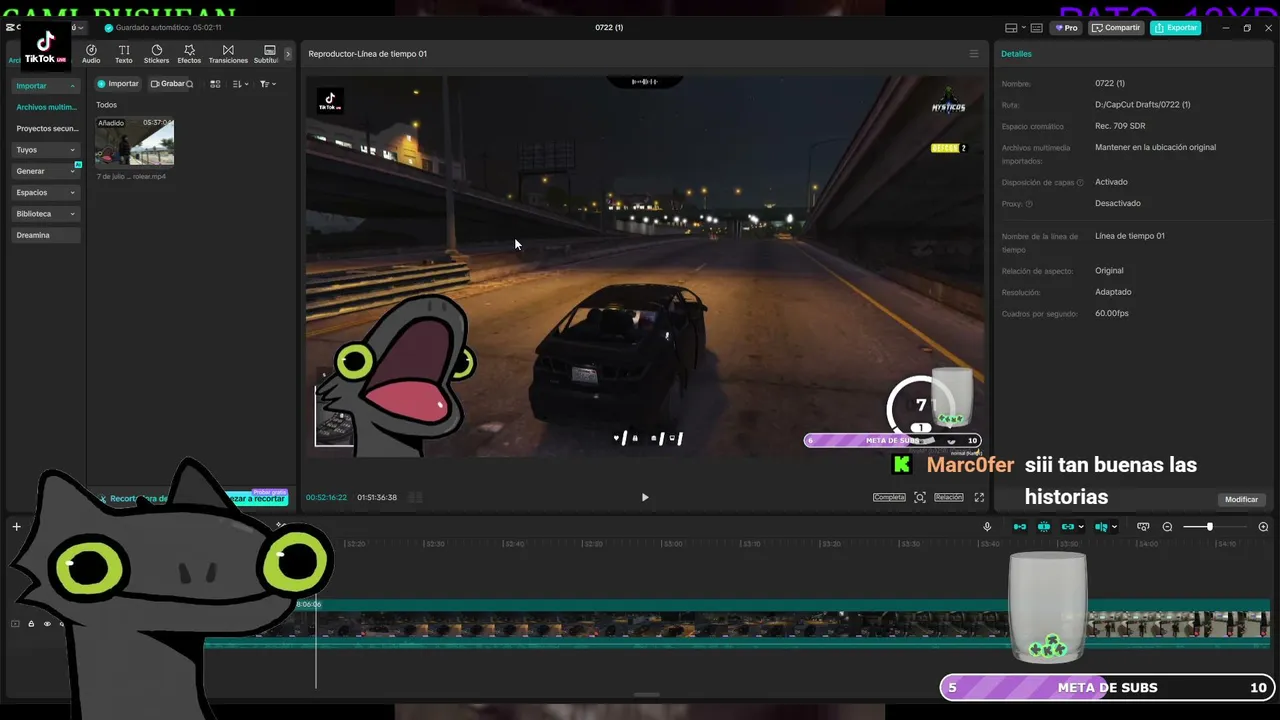Click the Exportar button
Viewport: 1280px width, 720px height.
[x=1175, y=28]
